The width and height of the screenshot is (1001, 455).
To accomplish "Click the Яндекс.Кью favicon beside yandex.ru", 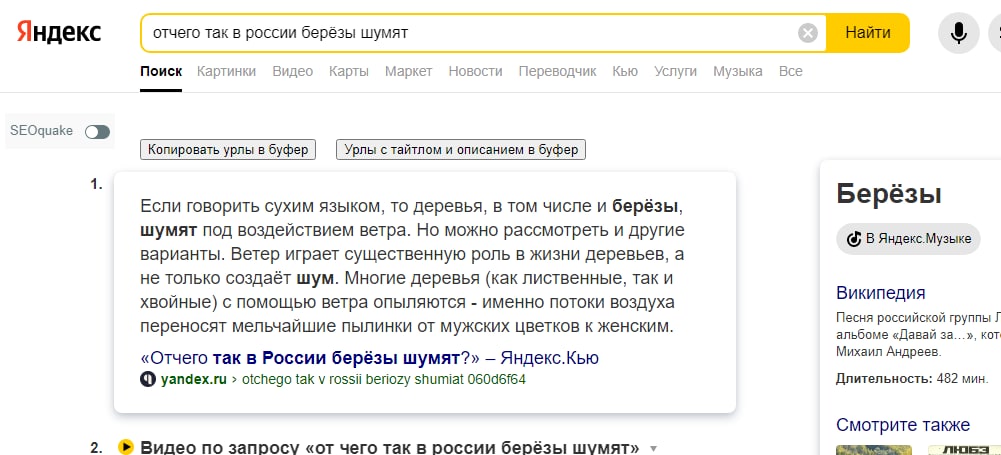I will click(147, 380).
